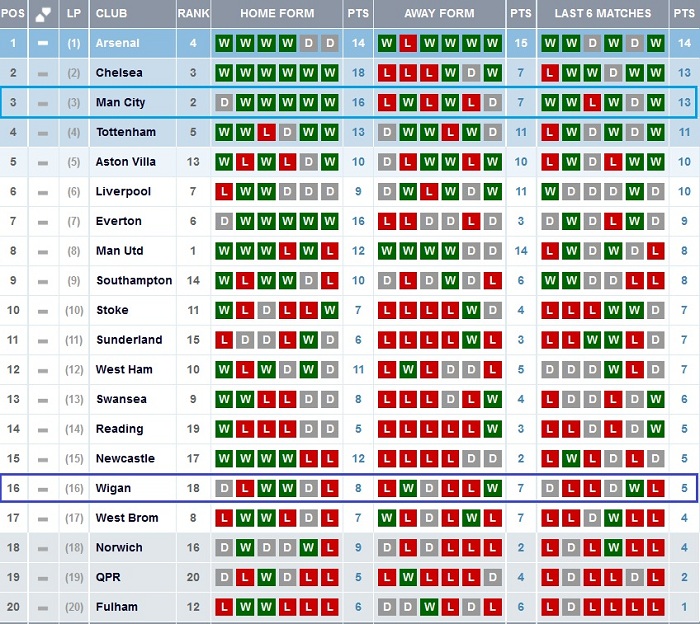
Task: Click the green W in Sunderland's home form
Action: point(308,340)
